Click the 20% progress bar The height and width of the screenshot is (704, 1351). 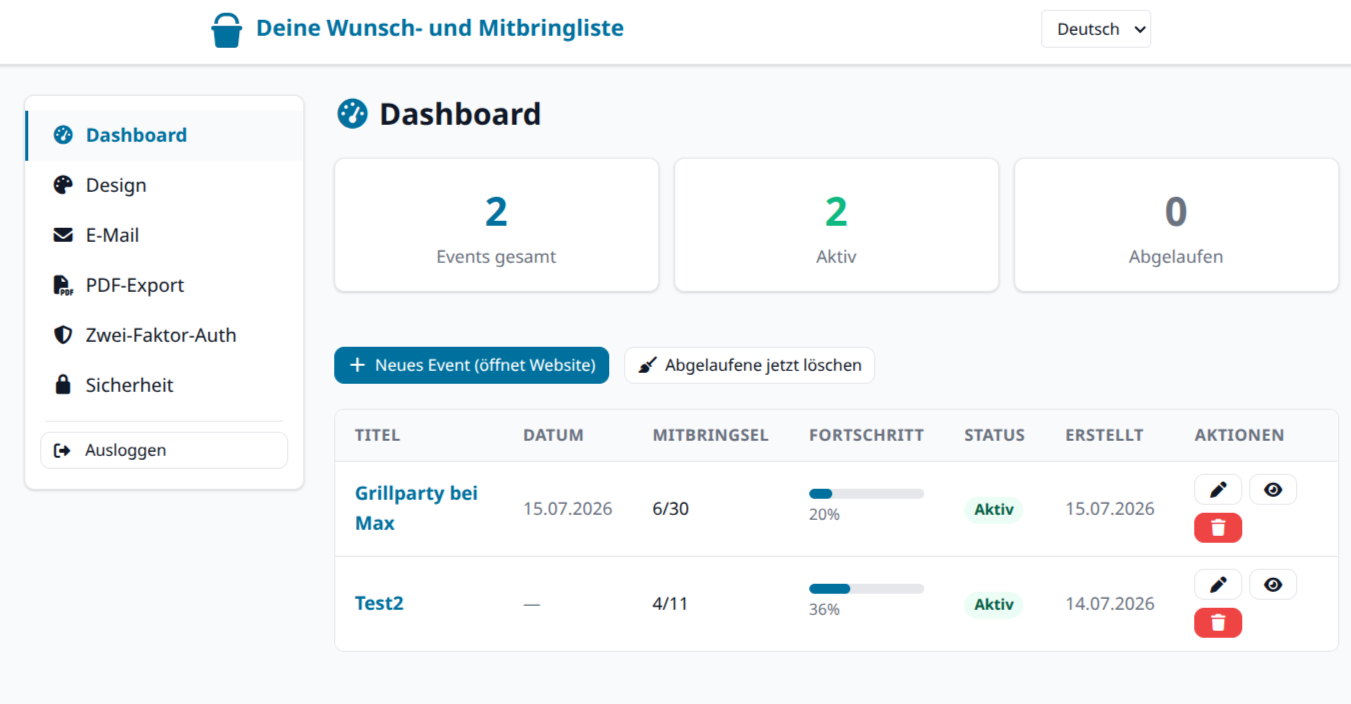coord(866,494)
